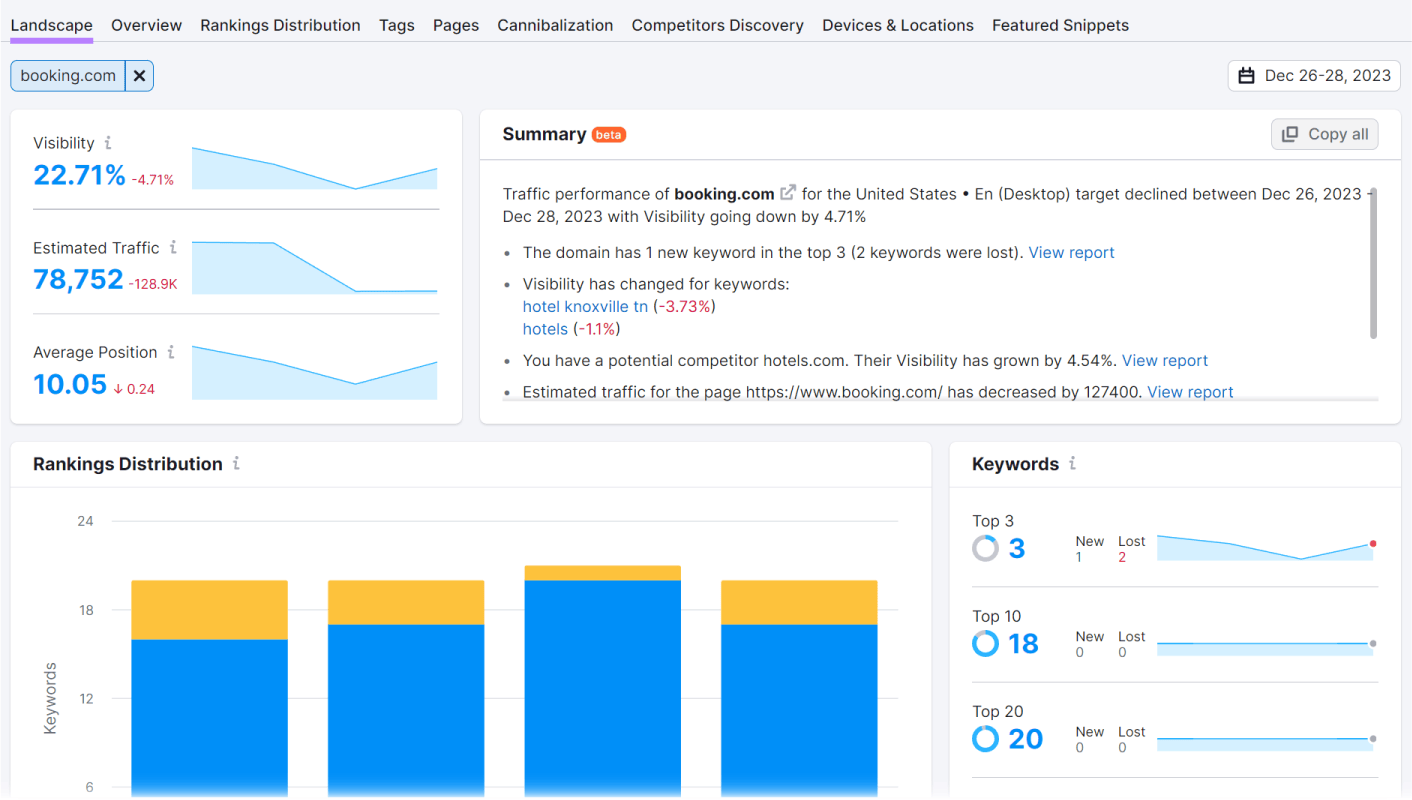
Task: Click the info icon next to Keywords
Action: pyautogui.click(x=1072, y=463)
